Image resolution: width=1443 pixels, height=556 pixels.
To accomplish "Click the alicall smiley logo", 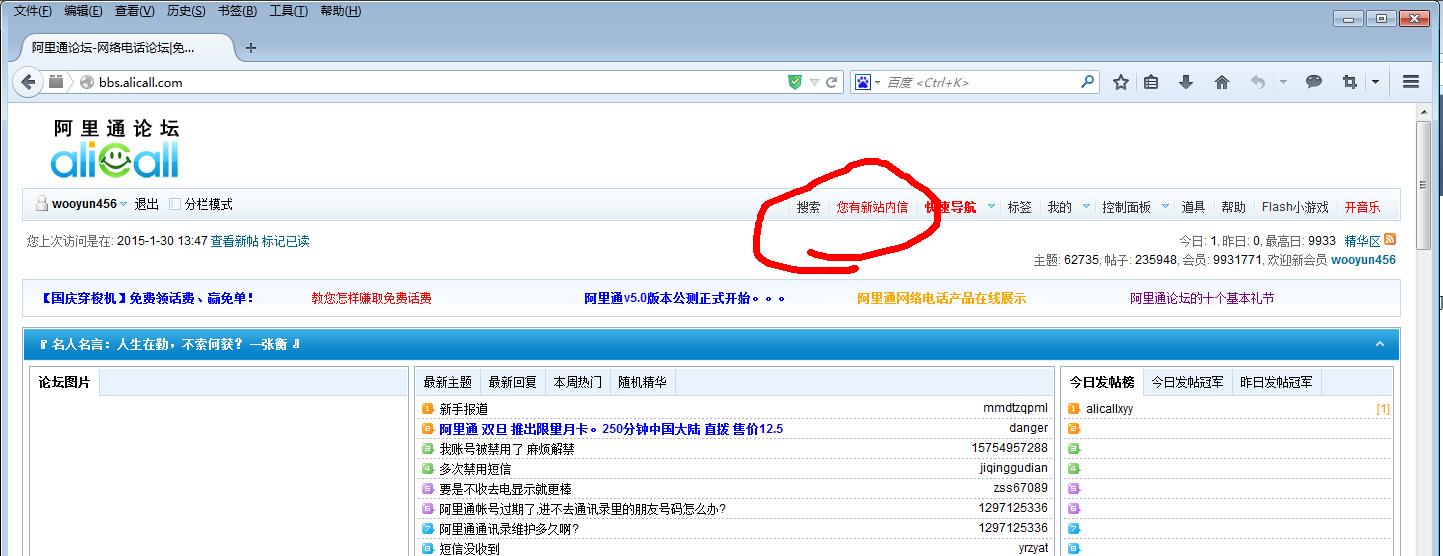I will point(114,160).
